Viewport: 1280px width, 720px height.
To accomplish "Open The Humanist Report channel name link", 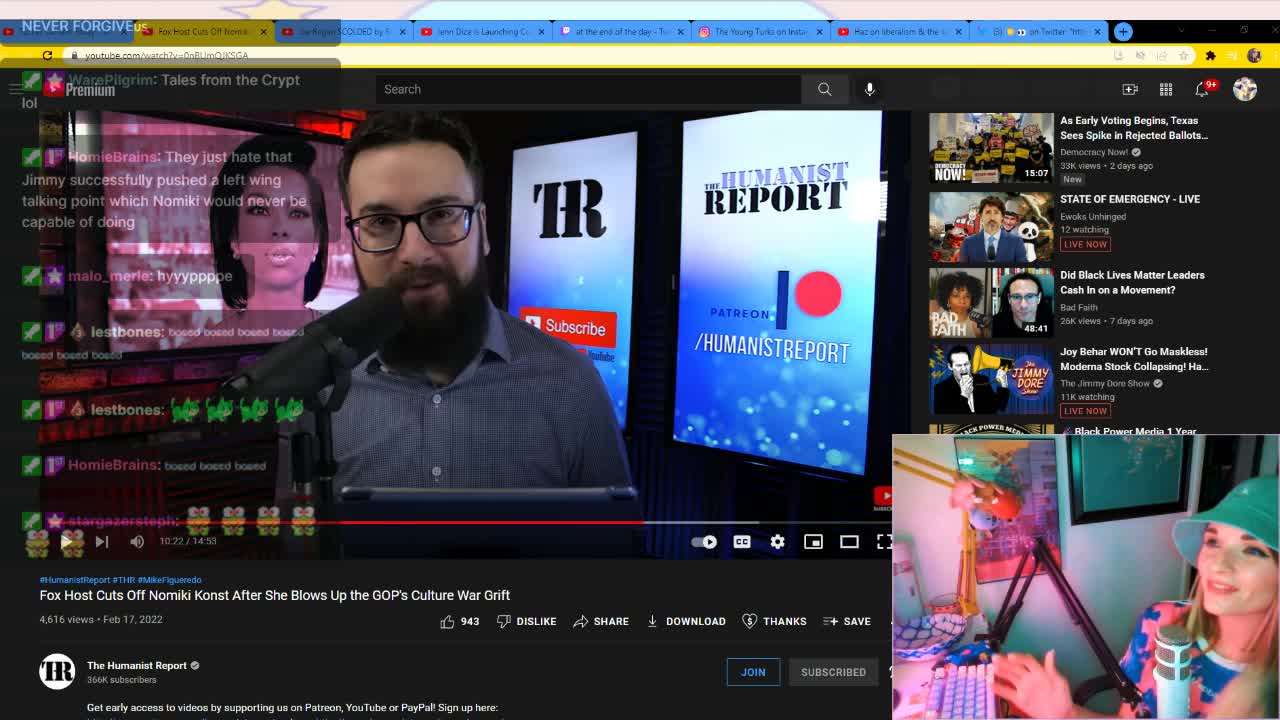I will (137, 665).
